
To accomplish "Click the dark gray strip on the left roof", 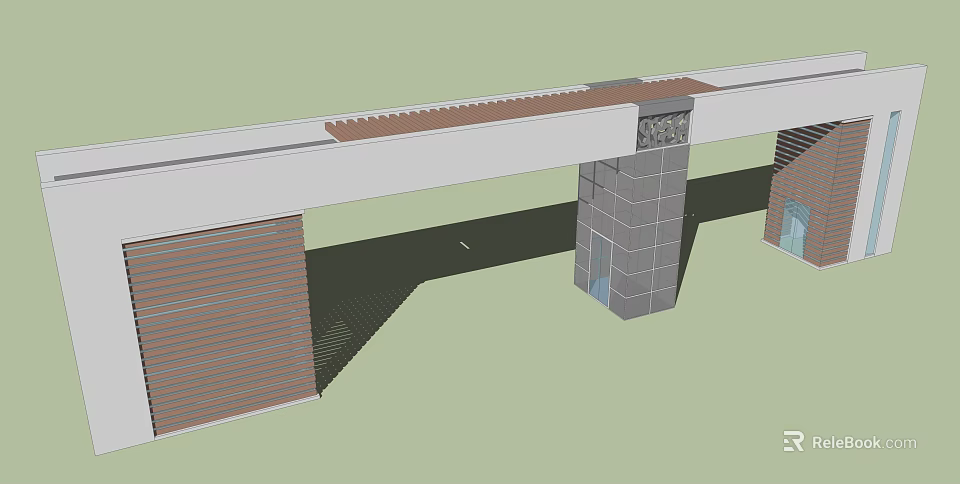I will tap(195, 160).
